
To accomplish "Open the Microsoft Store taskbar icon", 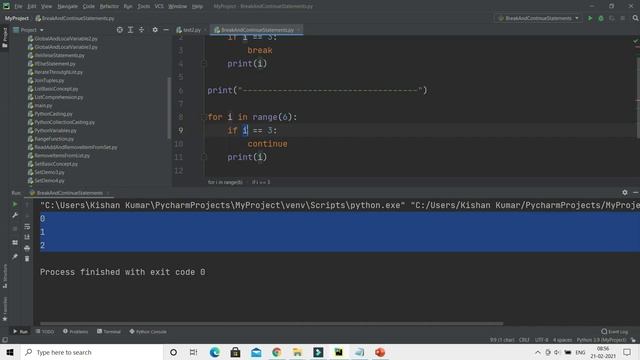I will pos(236,352).
